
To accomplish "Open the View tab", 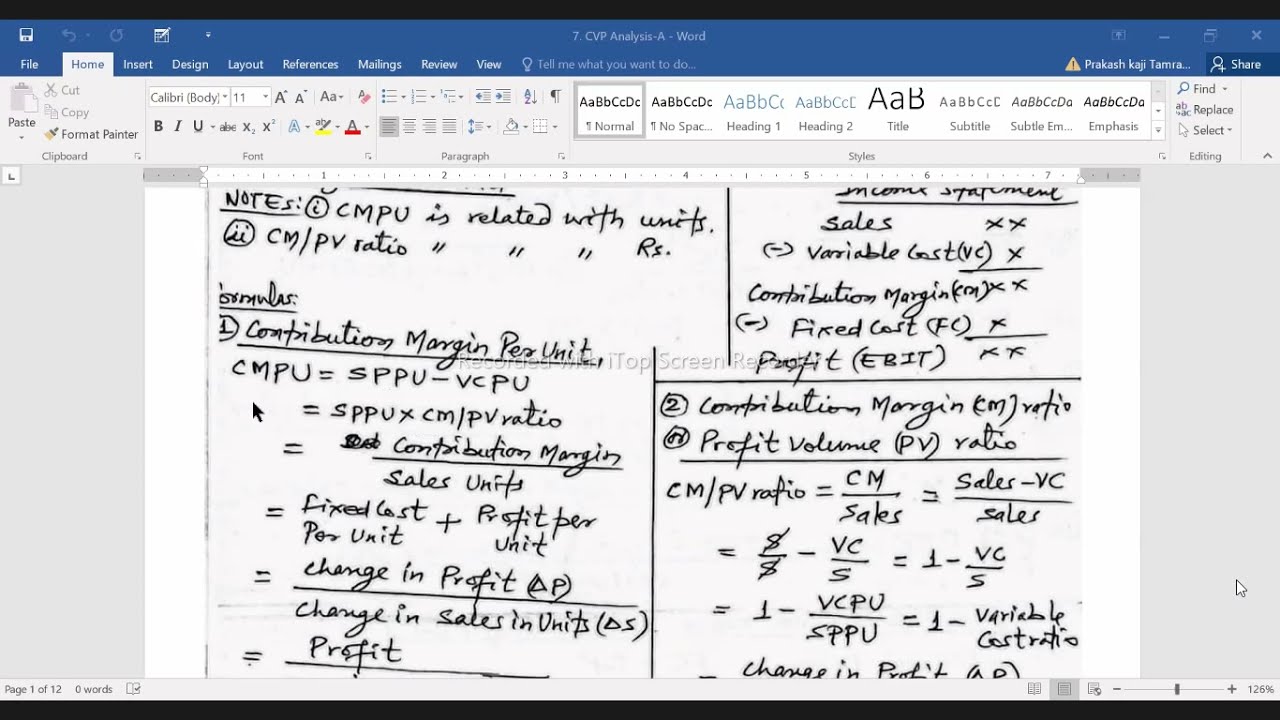I will click(489, 64).
